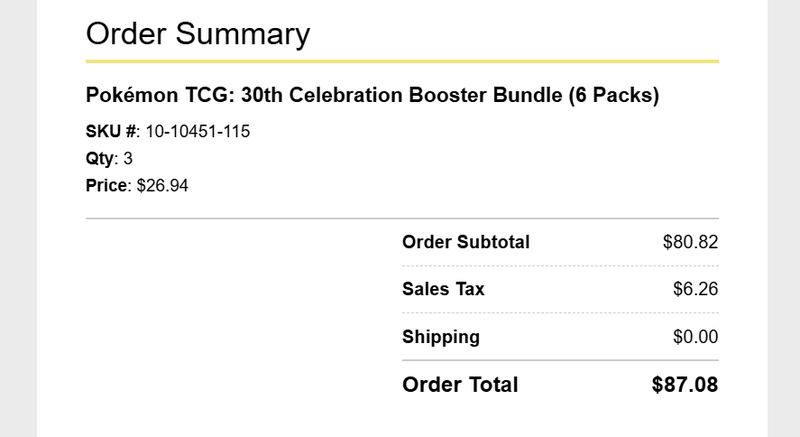Click the SKU number 10-10451-115
The width and height of the screenshot is (800, 437).
click(x=198, y=132)
